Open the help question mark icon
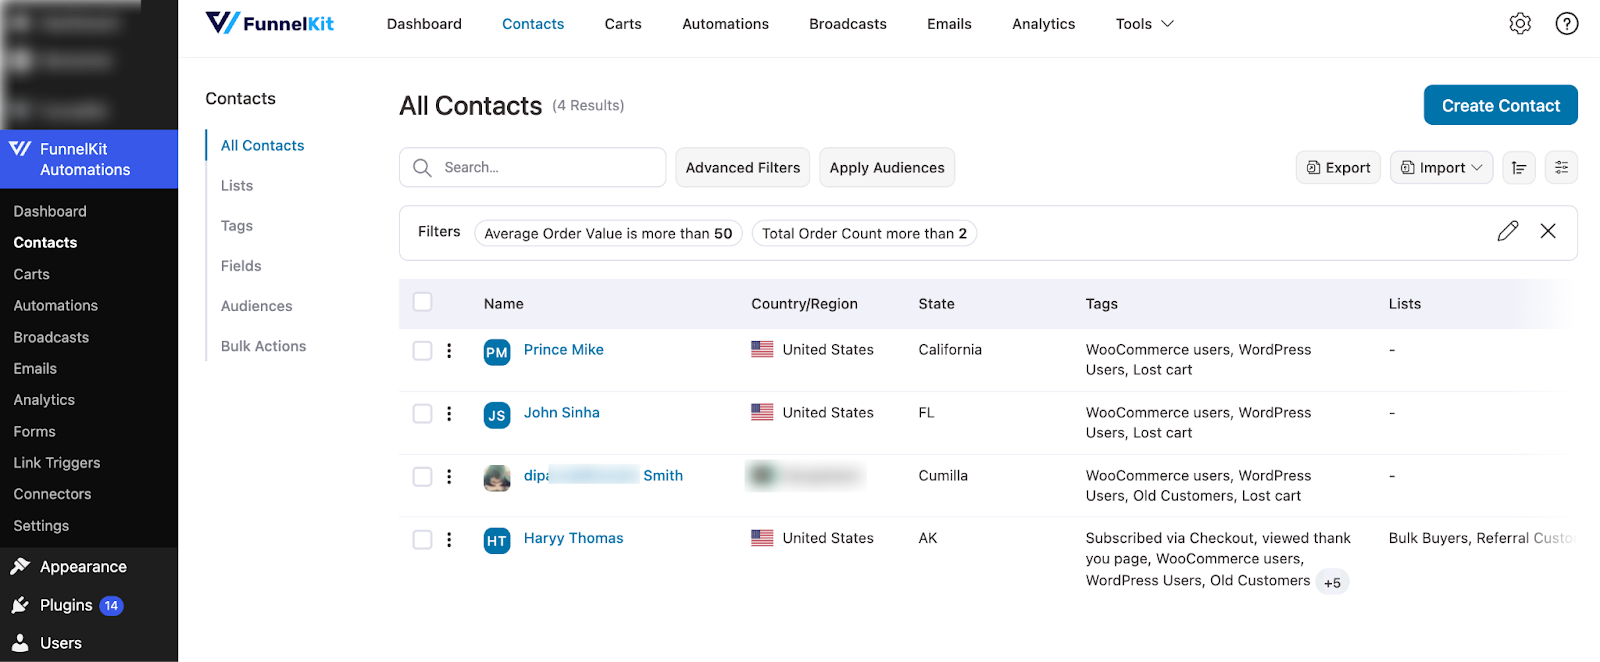This screenshot has width=1600, height=662. [1567, 23]
